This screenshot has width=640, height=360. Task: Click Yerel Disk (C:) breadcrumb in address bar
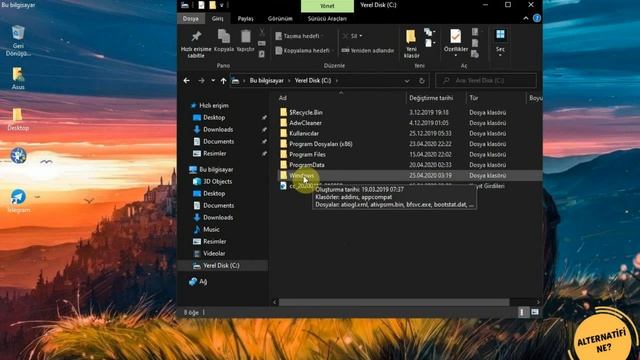[313, 81]
